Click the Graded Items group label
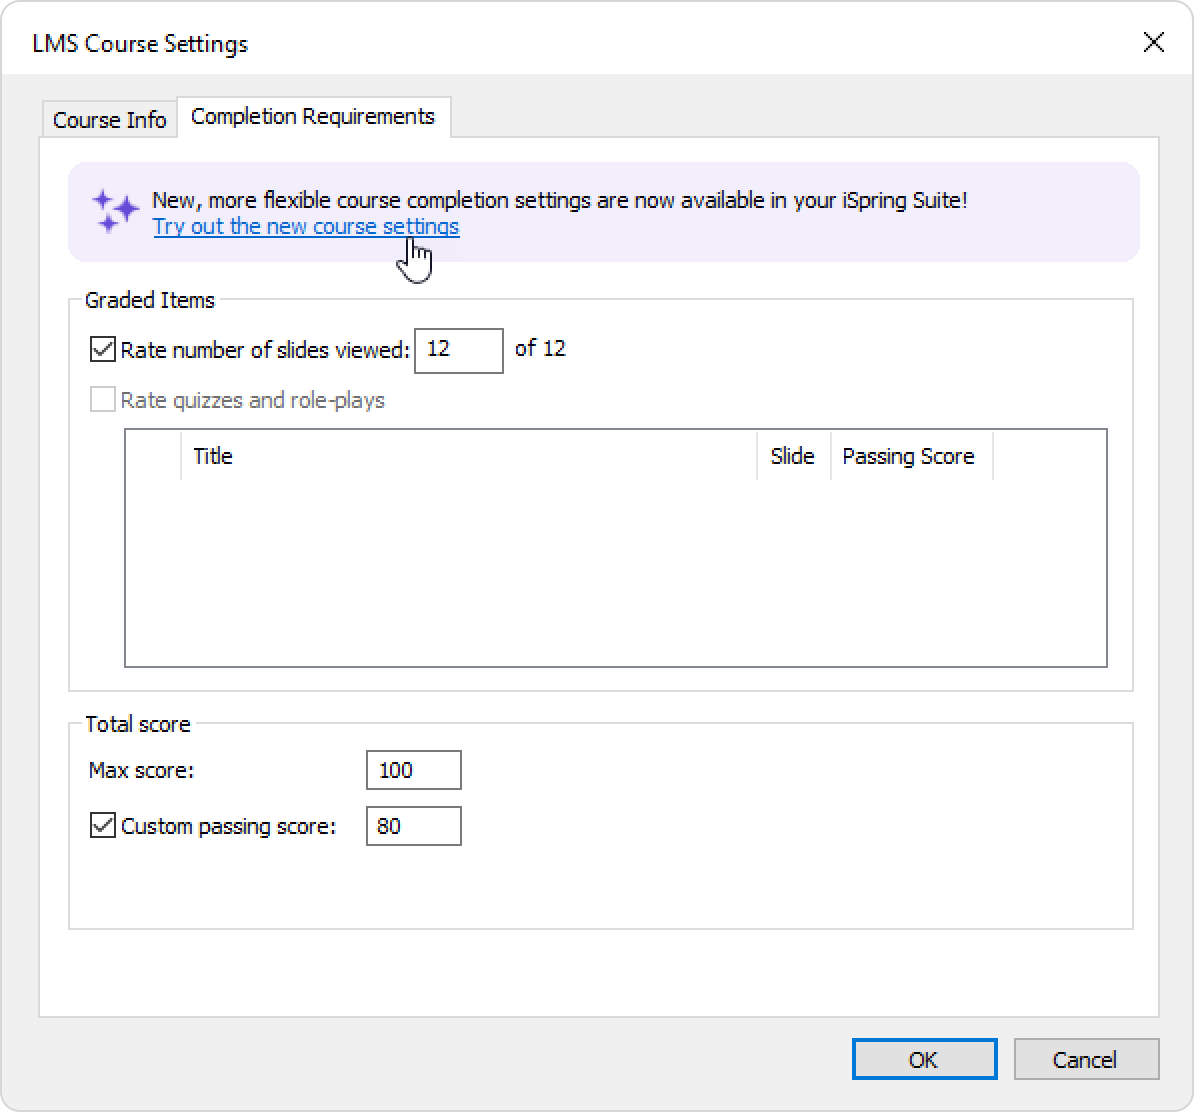The height and width of the screenshot is (1112, 1194). click(150, 300)
